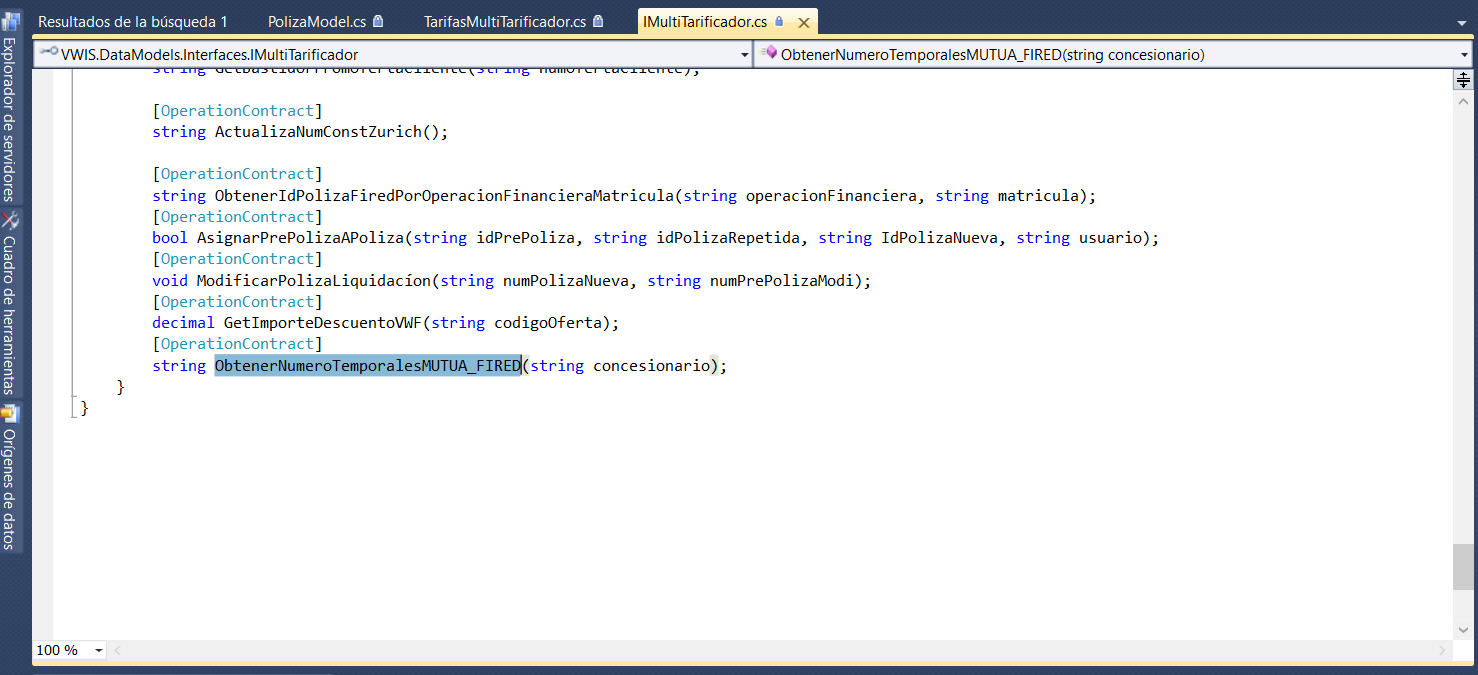Click on ModificarPolizaLiquidacion method name

pos(314,281)
